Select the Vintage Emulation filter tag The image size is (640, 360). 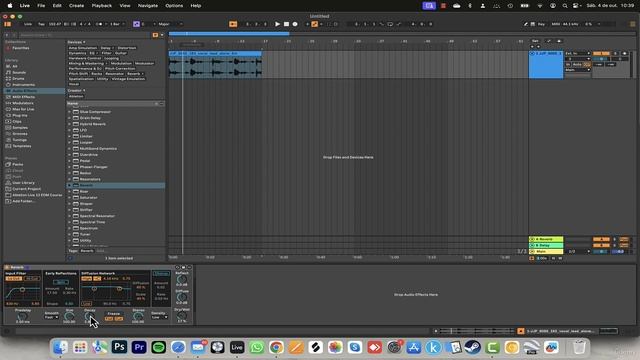[128, 79]
